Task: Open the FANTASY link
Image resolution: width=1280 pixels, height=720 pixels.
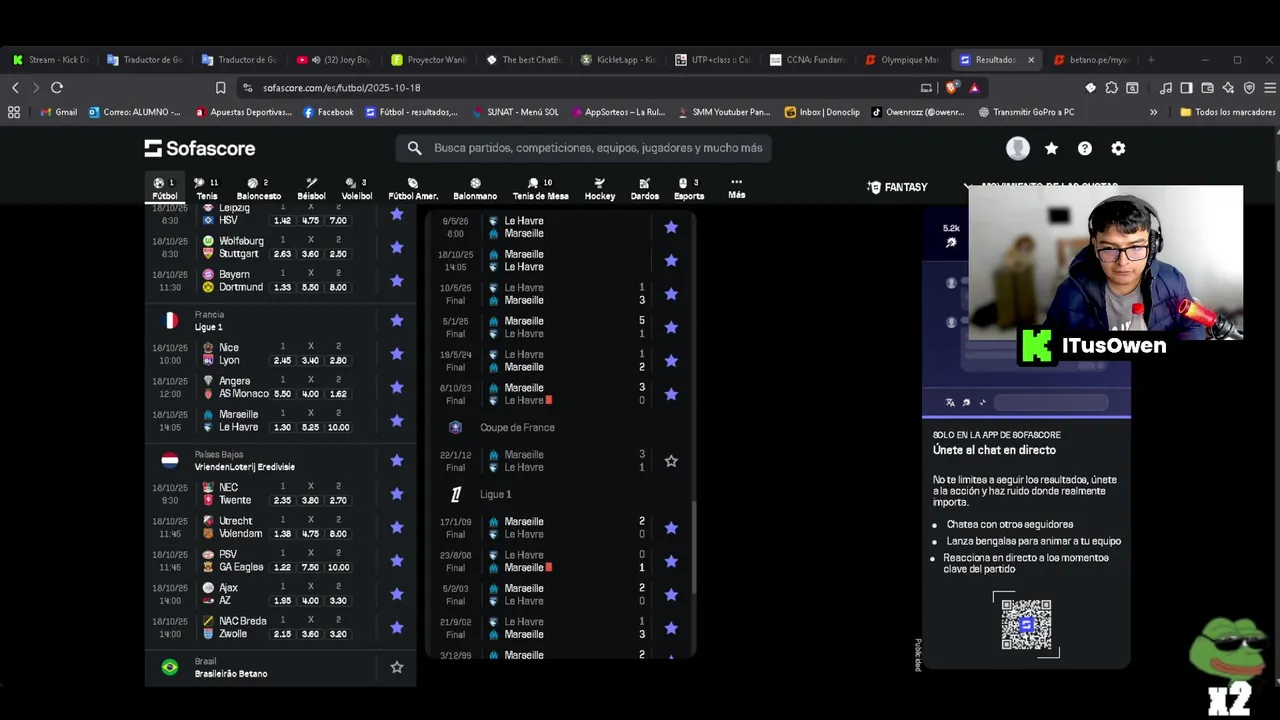Action: [x=897, y=187]
